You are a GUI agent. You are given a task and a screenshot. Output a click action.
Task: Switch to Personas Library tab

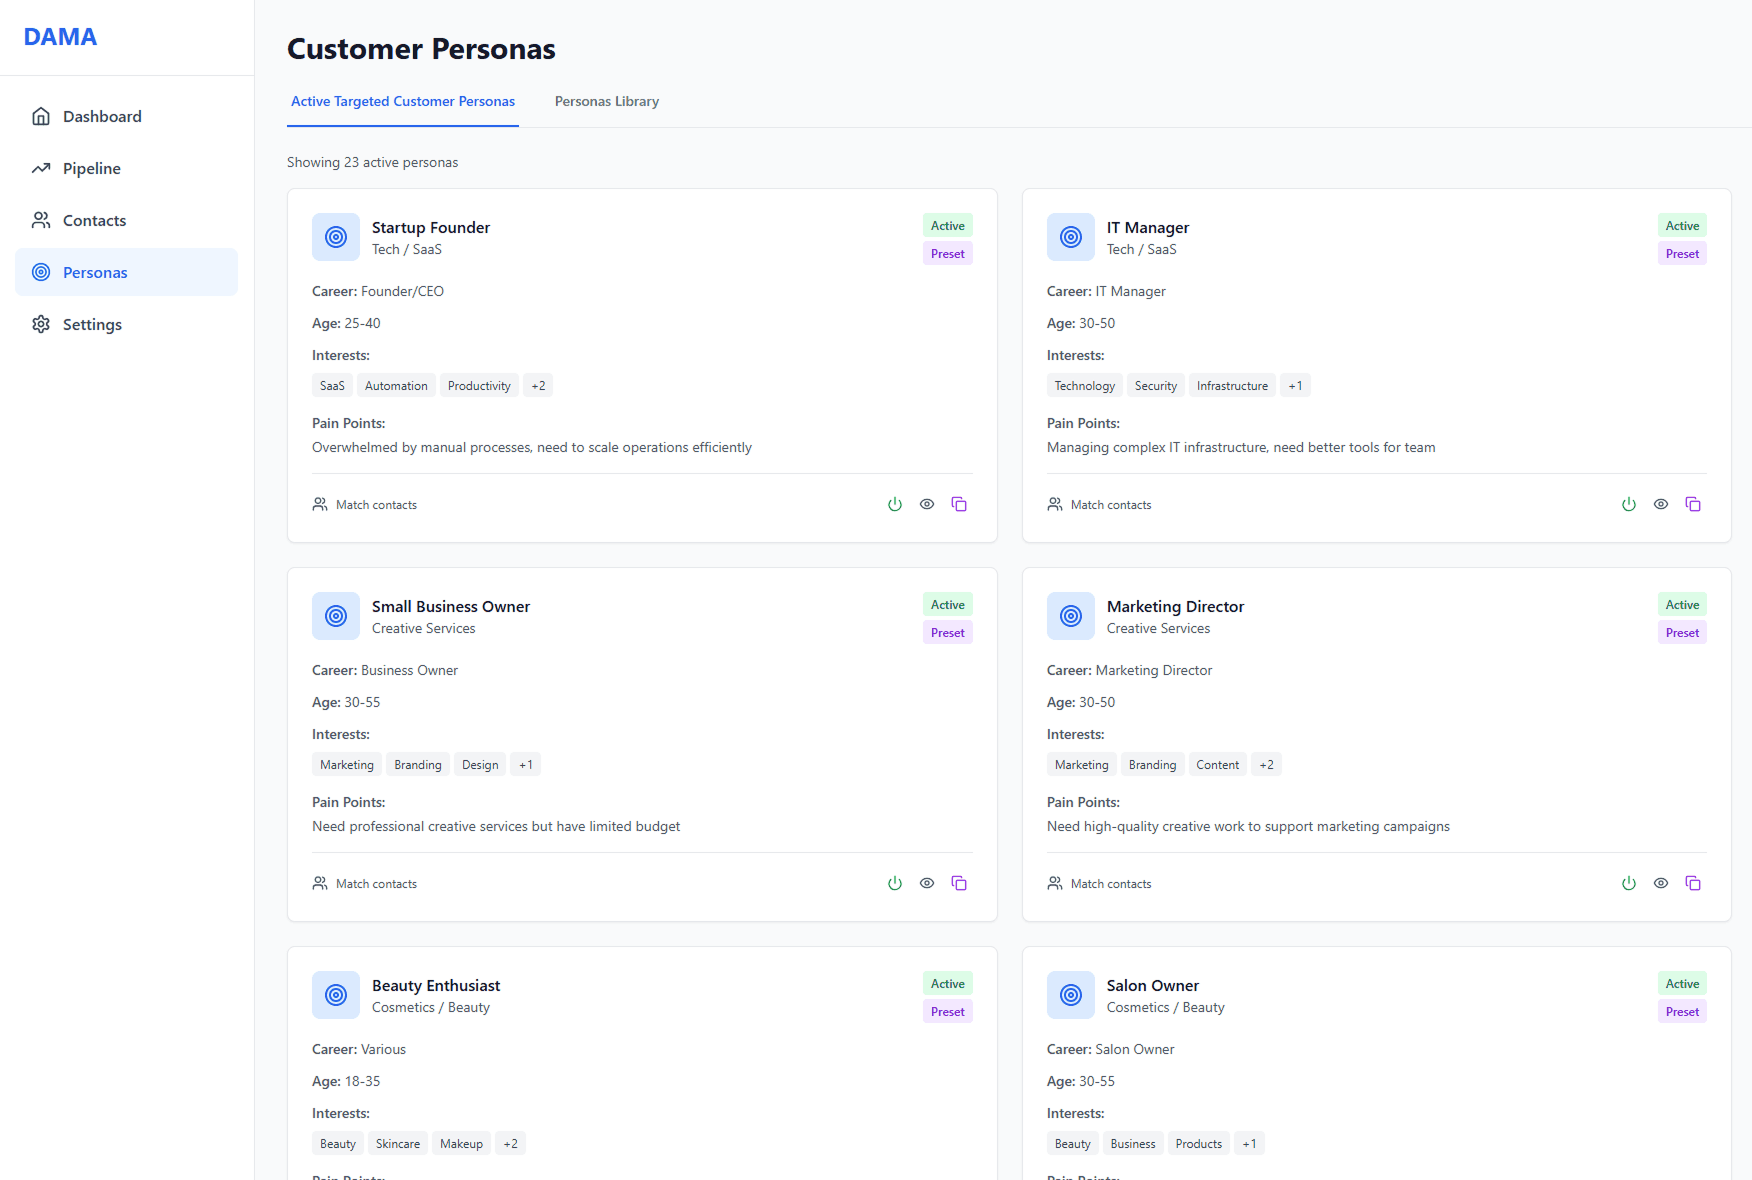tap(607, 101)
